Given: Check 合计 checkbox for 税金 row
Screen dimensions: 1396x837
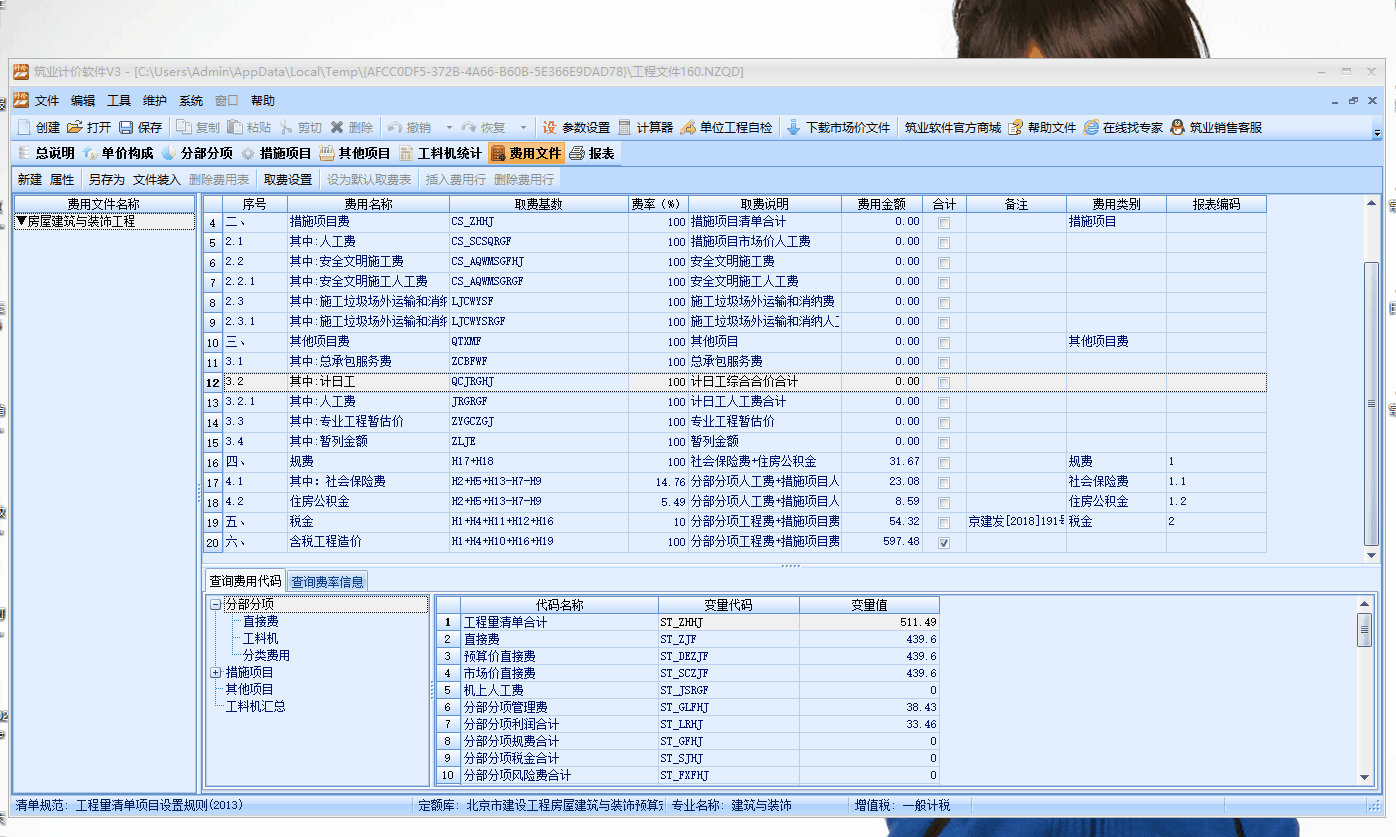Looking at the screenshot, I should [x=944, y=523].
